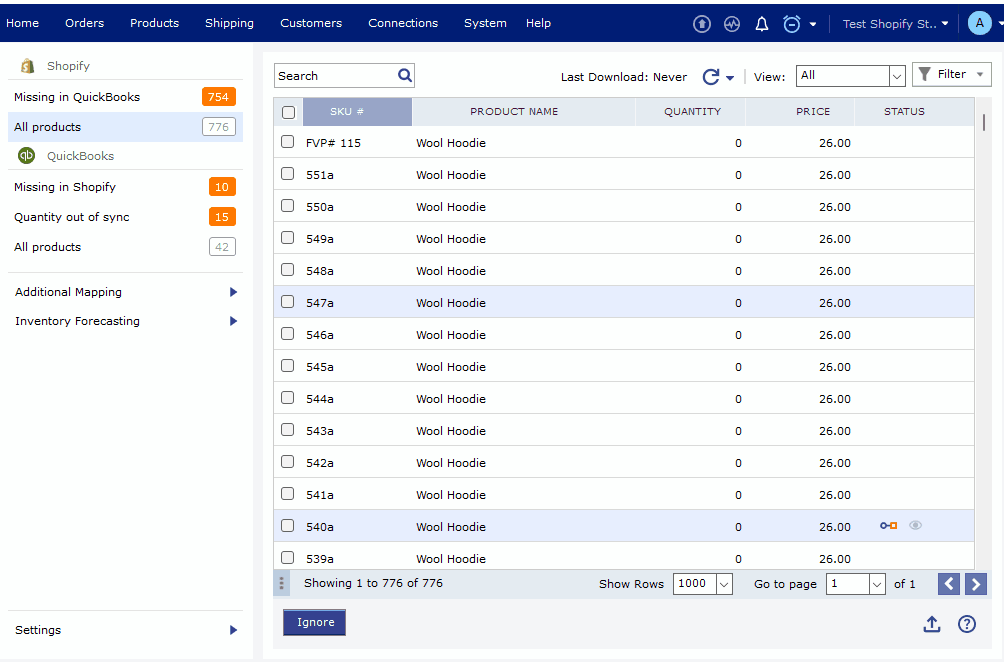1004x662 pixels.
Task: Open the View dropdown set to All
Action: click(850, 75)
